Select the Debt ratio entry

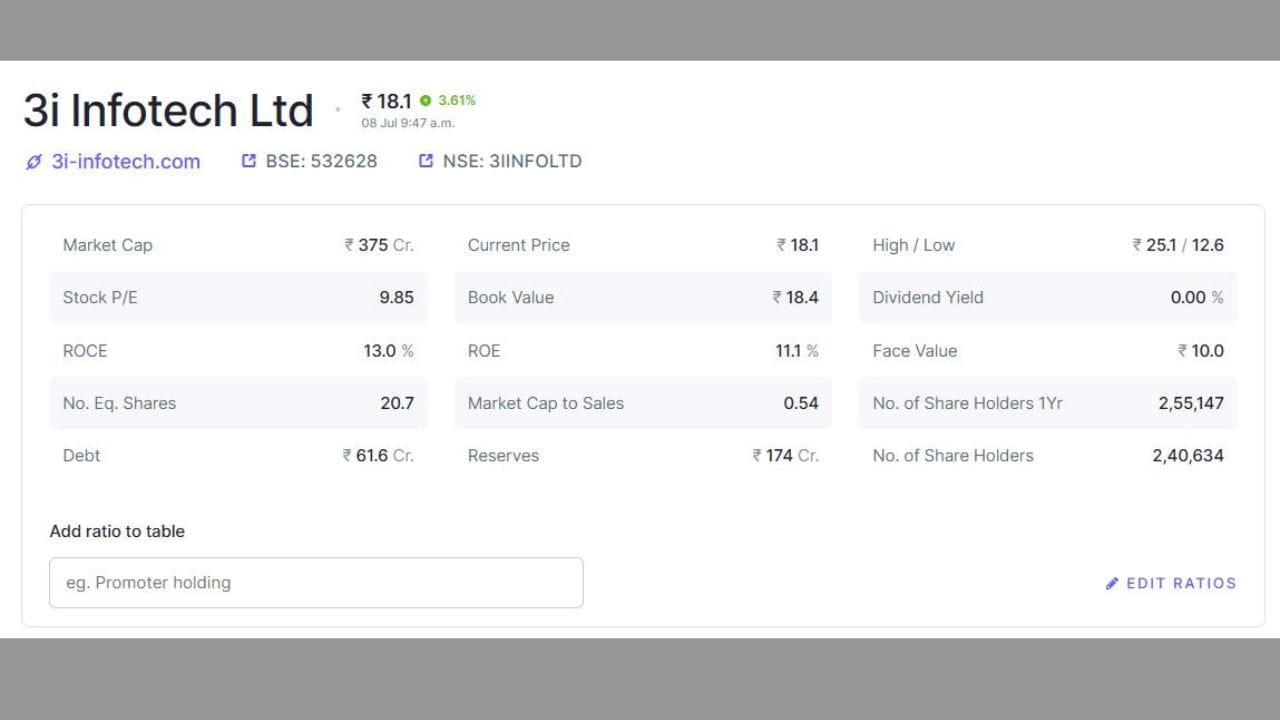click(x=238, y=455)
